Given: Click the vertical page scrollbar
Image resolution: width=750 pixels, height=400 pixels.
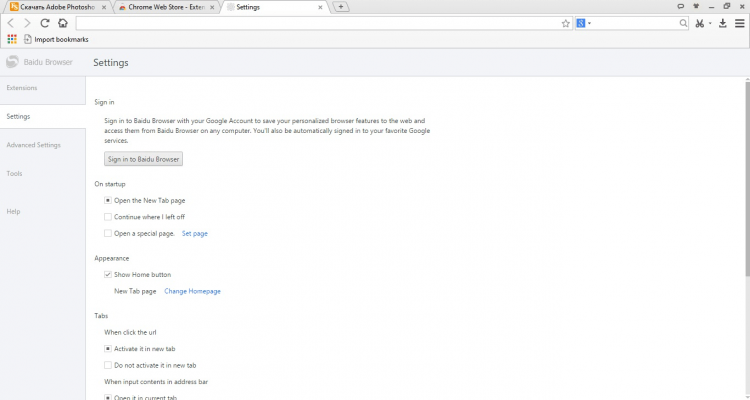Looking at the screenshot, I should tap(747, 178).
